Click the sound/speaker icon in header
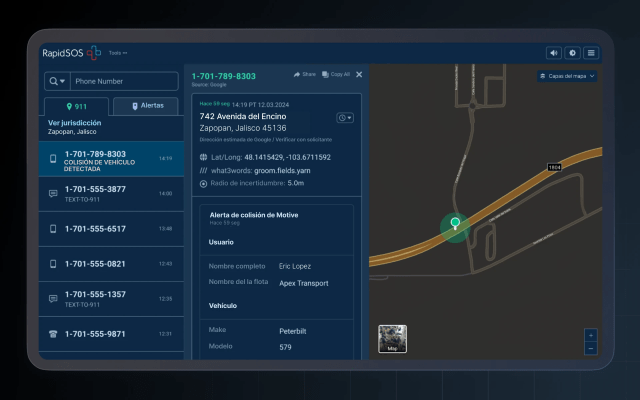640x400 pixels. click(x=553, y=53)
